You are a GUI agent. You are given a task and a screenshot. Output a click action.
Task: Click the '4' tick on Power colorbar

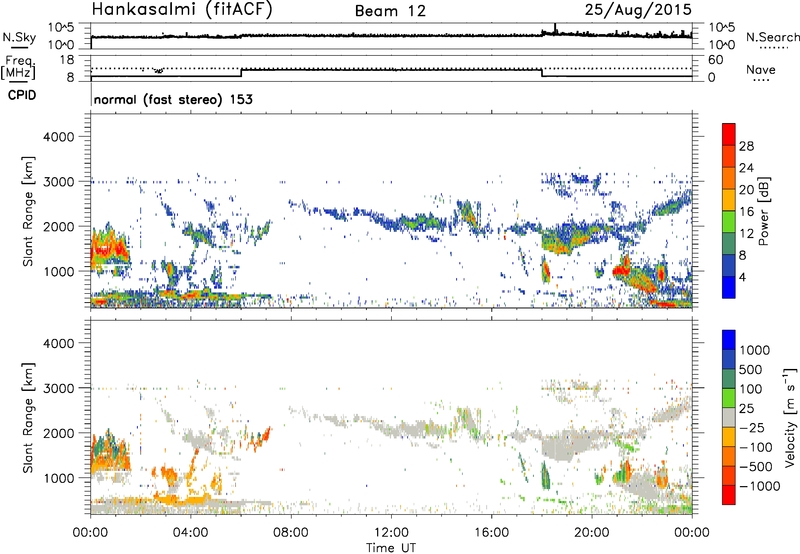click(742, 277)
